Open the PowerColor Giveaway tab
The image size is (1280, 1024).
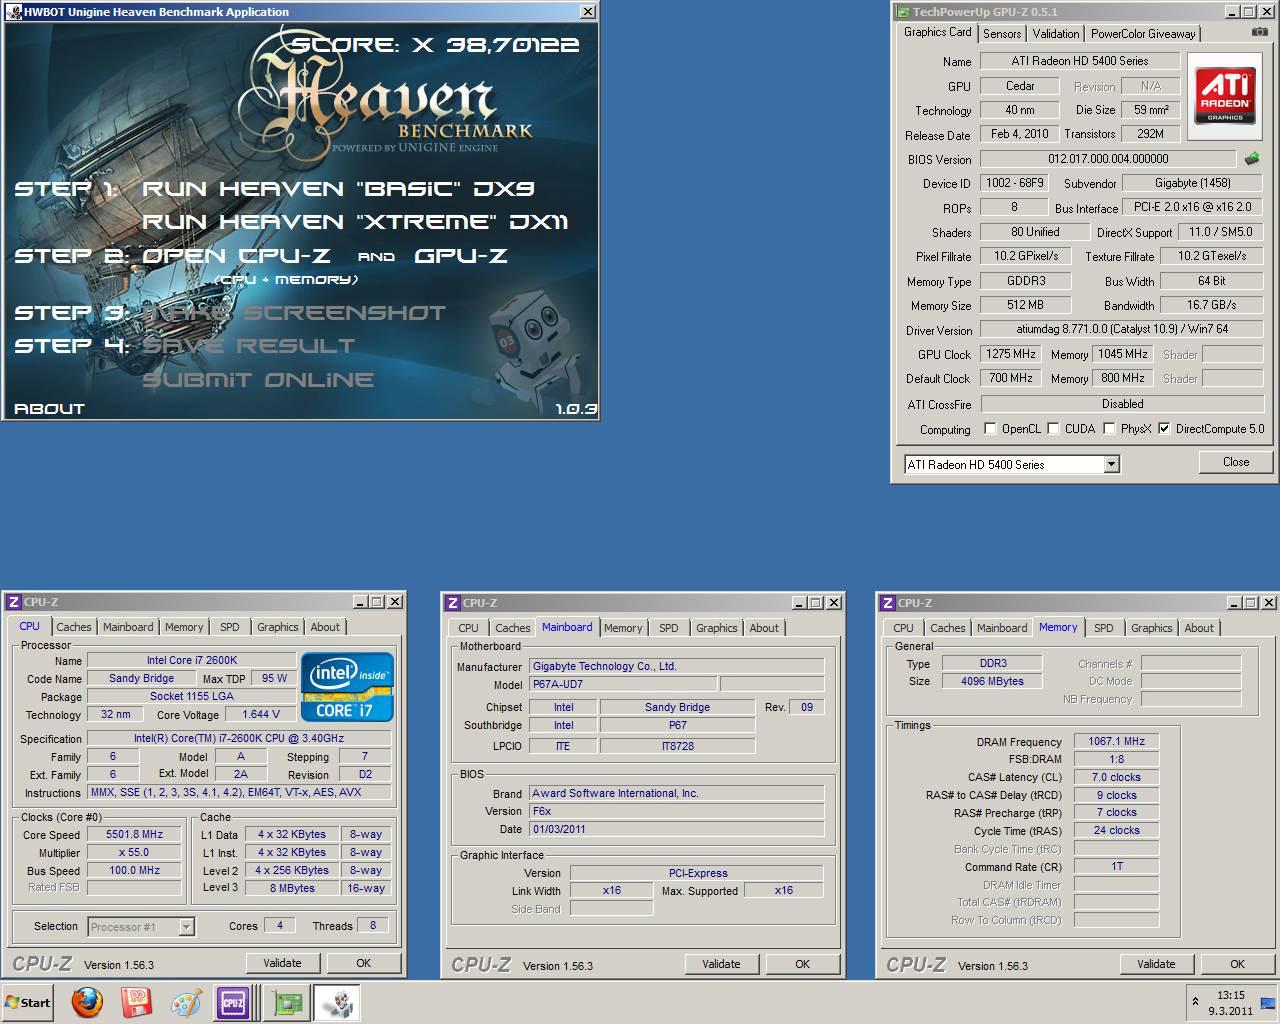click(x=1143, y=33)
